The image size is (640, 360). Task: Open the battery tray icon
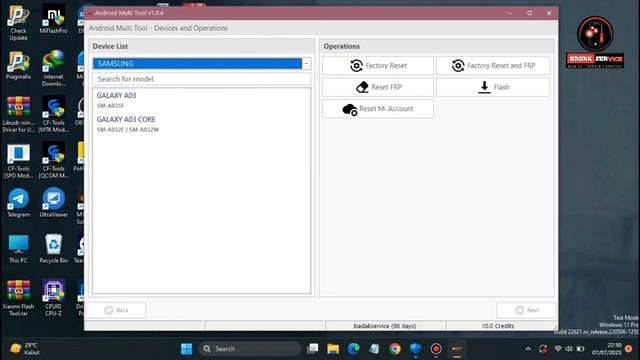[x=580, y=349]
